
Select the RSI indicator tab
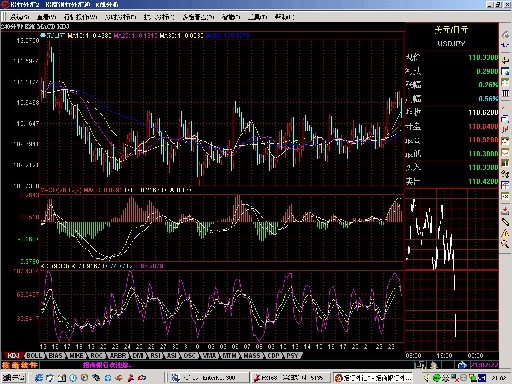[x=155, y=356]
